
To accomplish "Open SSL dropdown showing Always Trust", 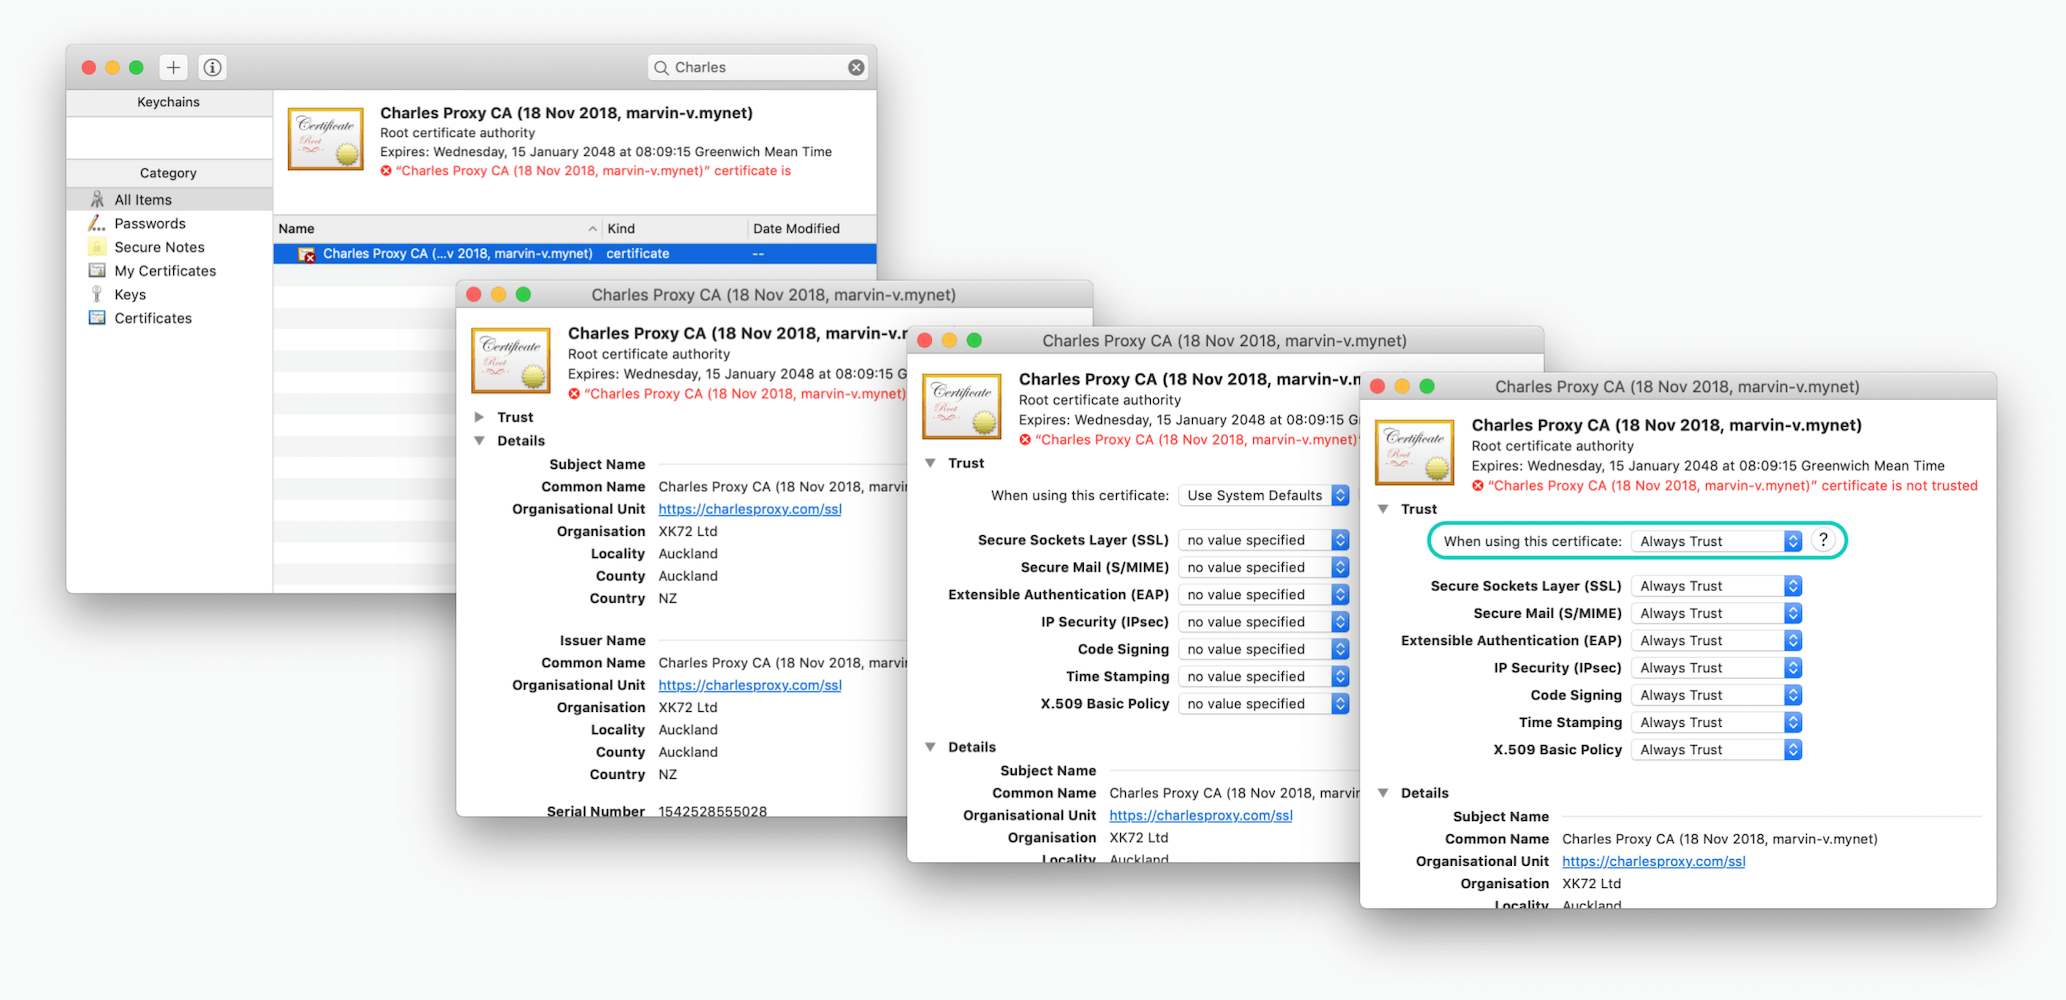I will click(1716, 586).
